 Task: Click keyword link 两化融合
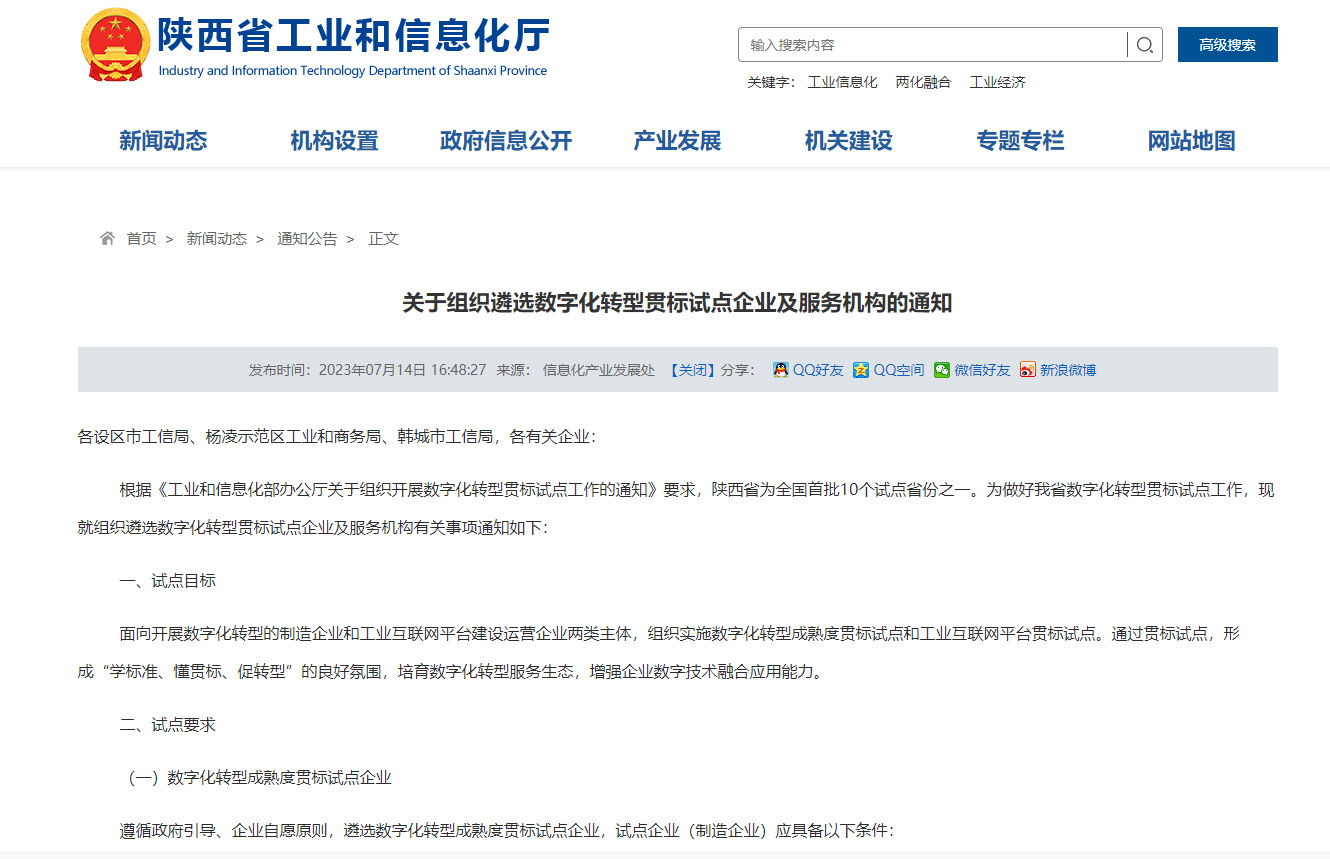tap(924, 82)
